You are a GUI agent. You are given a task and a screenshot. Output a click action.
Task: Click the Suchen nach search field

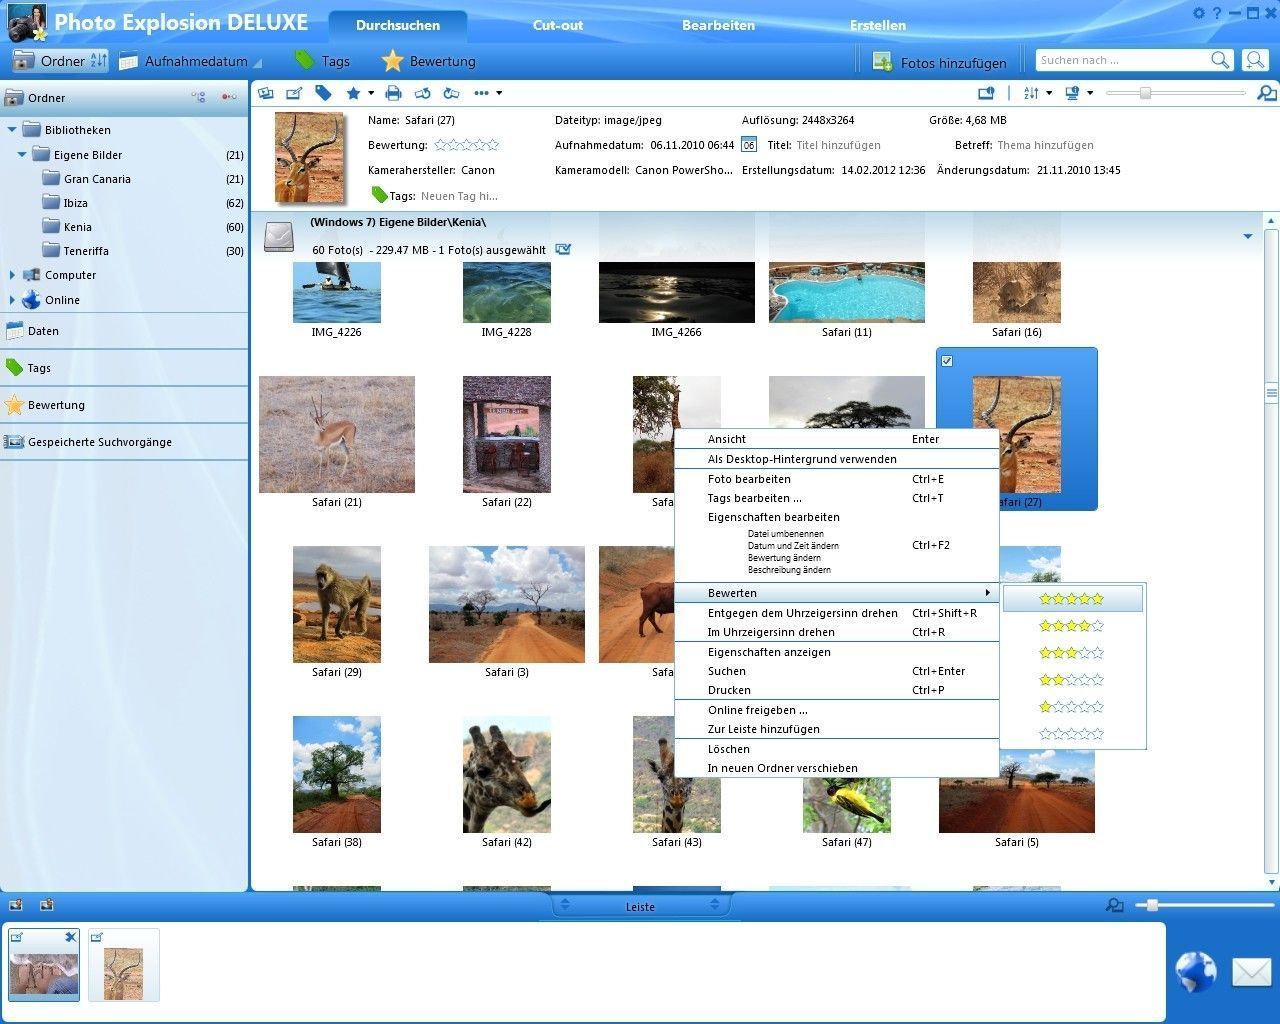1120,60
